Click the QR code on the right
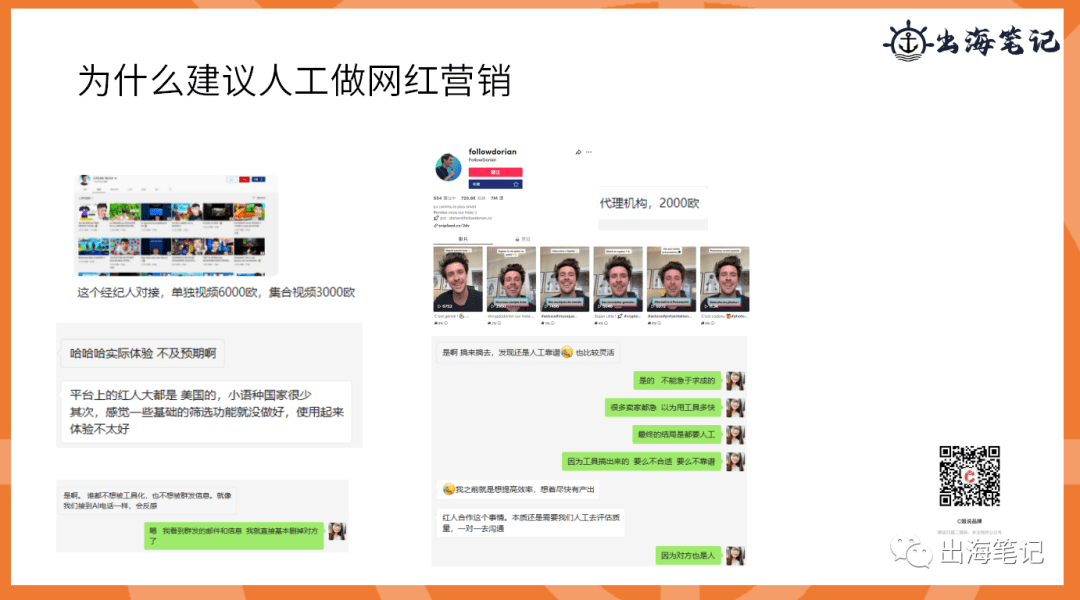The height and width of the screenshot is (600, 1080). click(969, 476)
